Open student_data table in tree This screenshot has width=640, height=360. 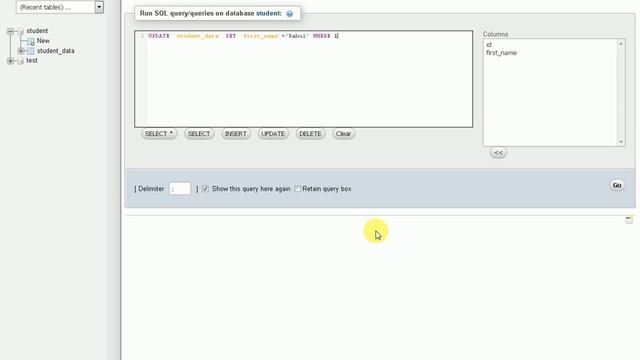click(x=56, y=51)
